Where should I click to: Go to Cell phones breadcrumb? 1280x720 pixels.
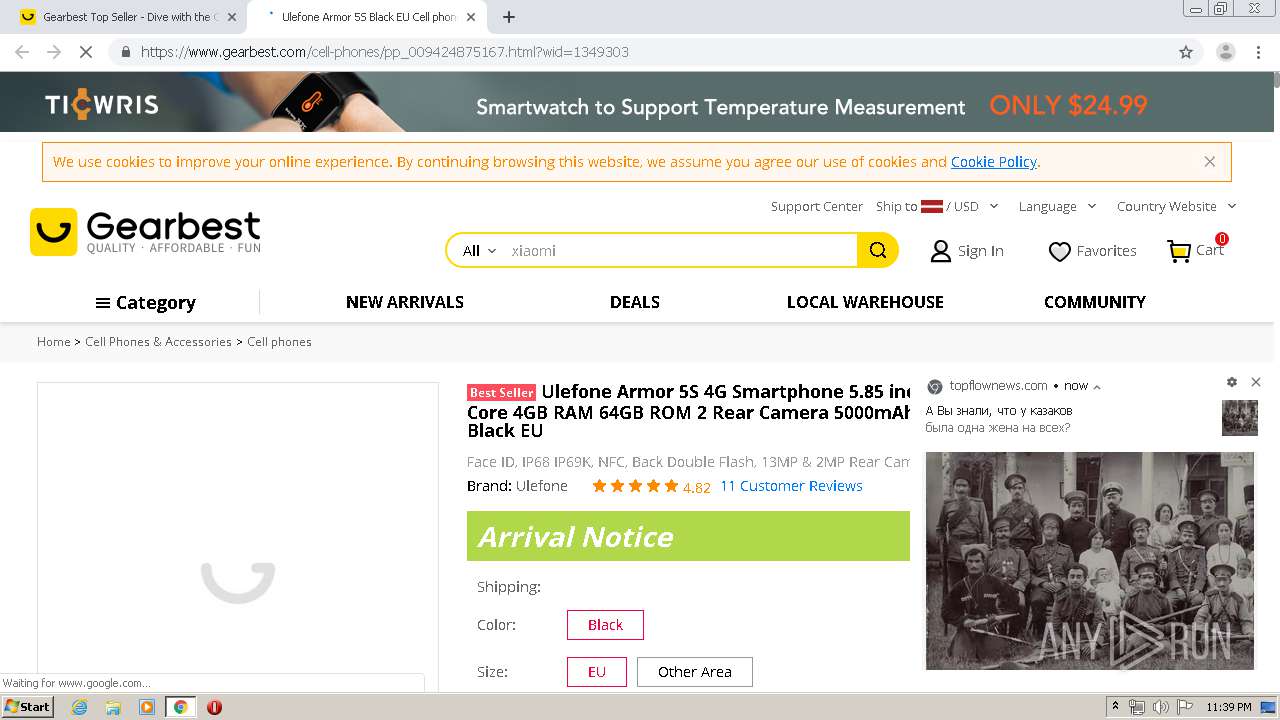click(279, 342)
